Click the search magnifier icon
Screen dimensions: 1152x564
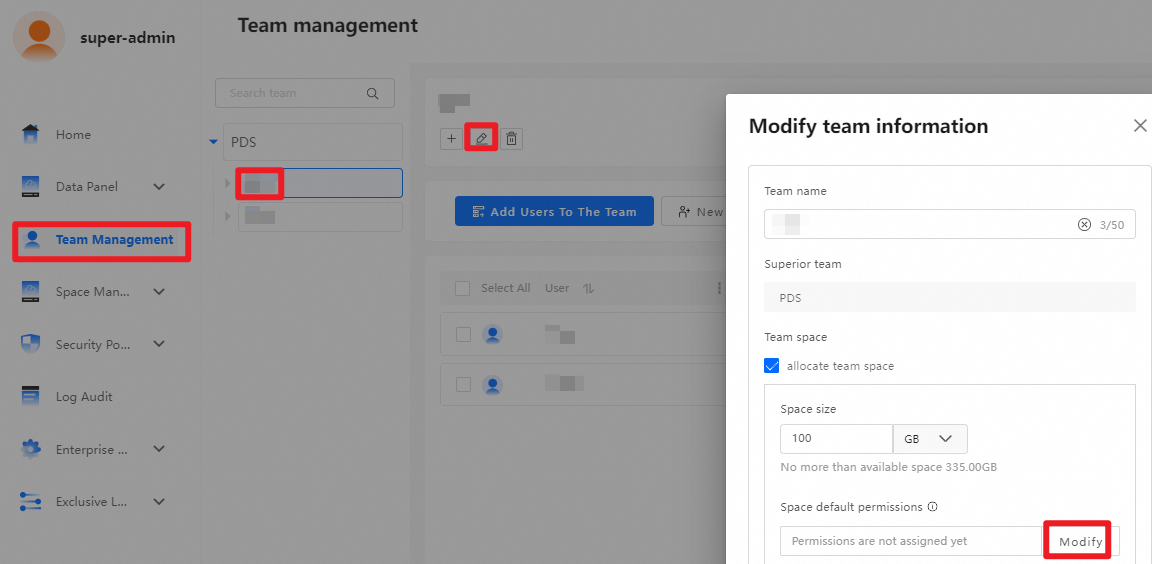tap(372, 93)
